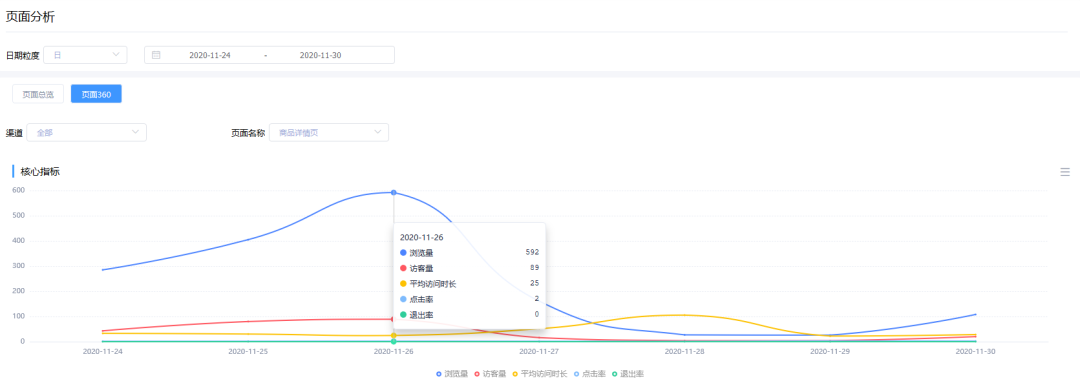Click the 平均访问时长 yellow point on 2020-11-26
This screenshot has height=383, width=1080.
pyautogui.click(x=393, y=335)
